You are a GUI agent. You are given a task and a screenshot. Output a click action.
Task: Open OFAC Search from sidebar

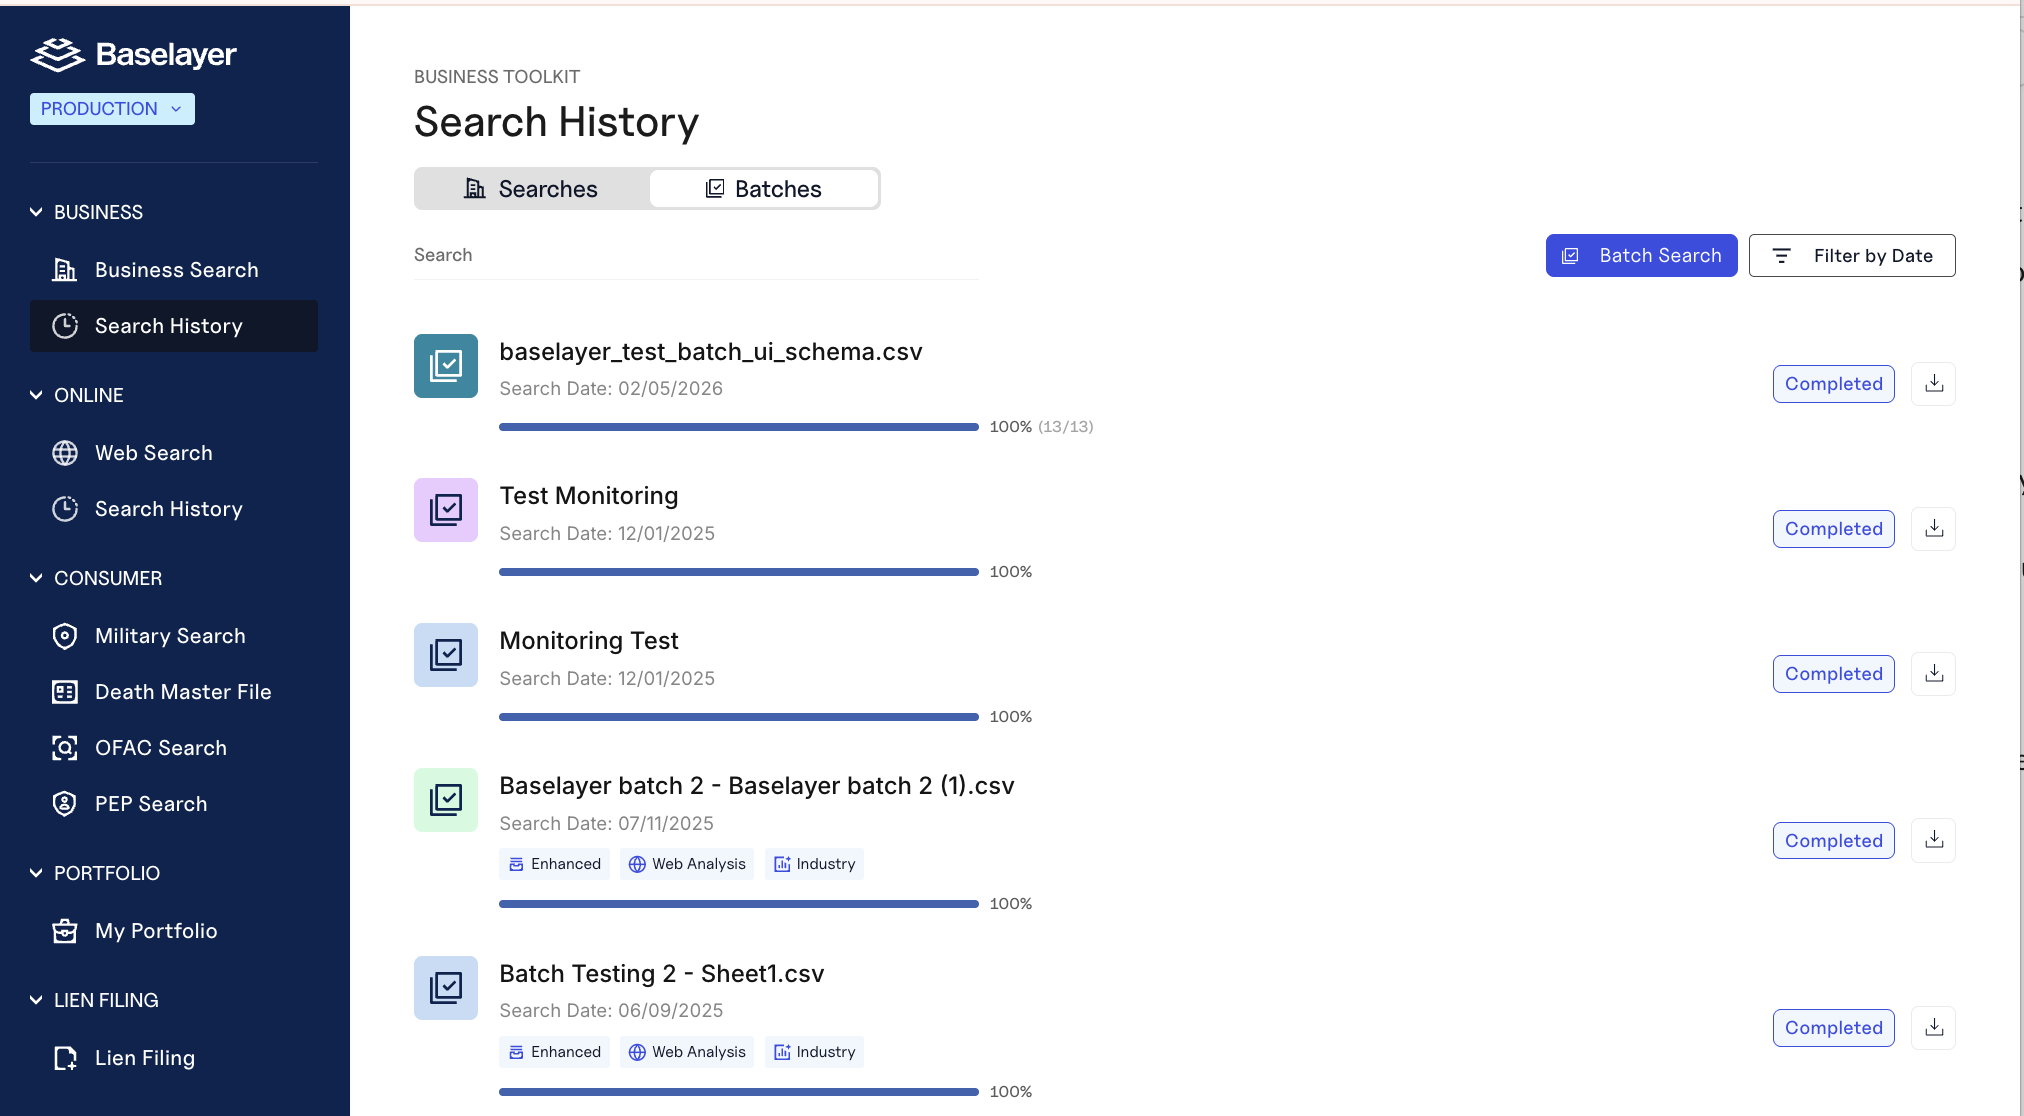tap(160, 748)
